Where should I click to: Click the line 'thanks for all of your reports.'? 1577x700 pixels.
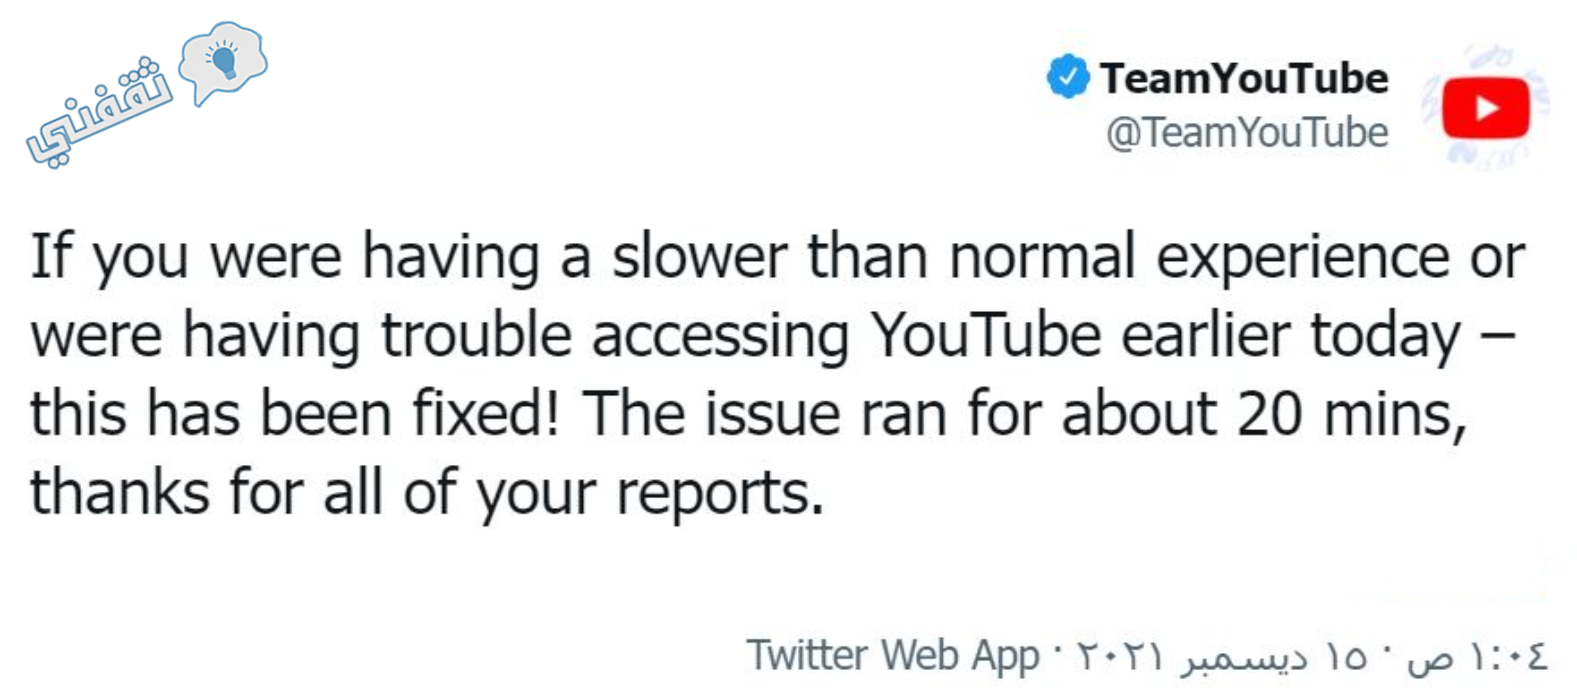pyautogui.click(x=427, y=494)
